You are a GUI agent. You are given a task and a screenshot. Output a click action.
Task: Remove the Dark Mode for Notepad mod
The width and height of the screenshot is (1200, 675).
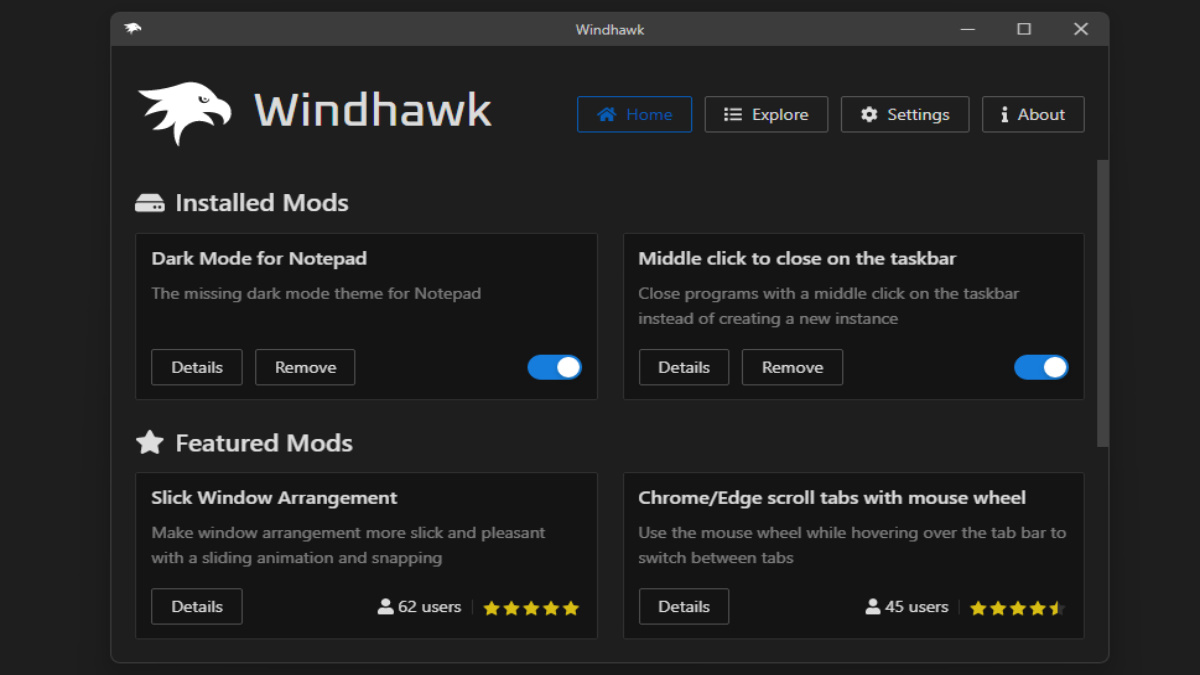[305, 367]
